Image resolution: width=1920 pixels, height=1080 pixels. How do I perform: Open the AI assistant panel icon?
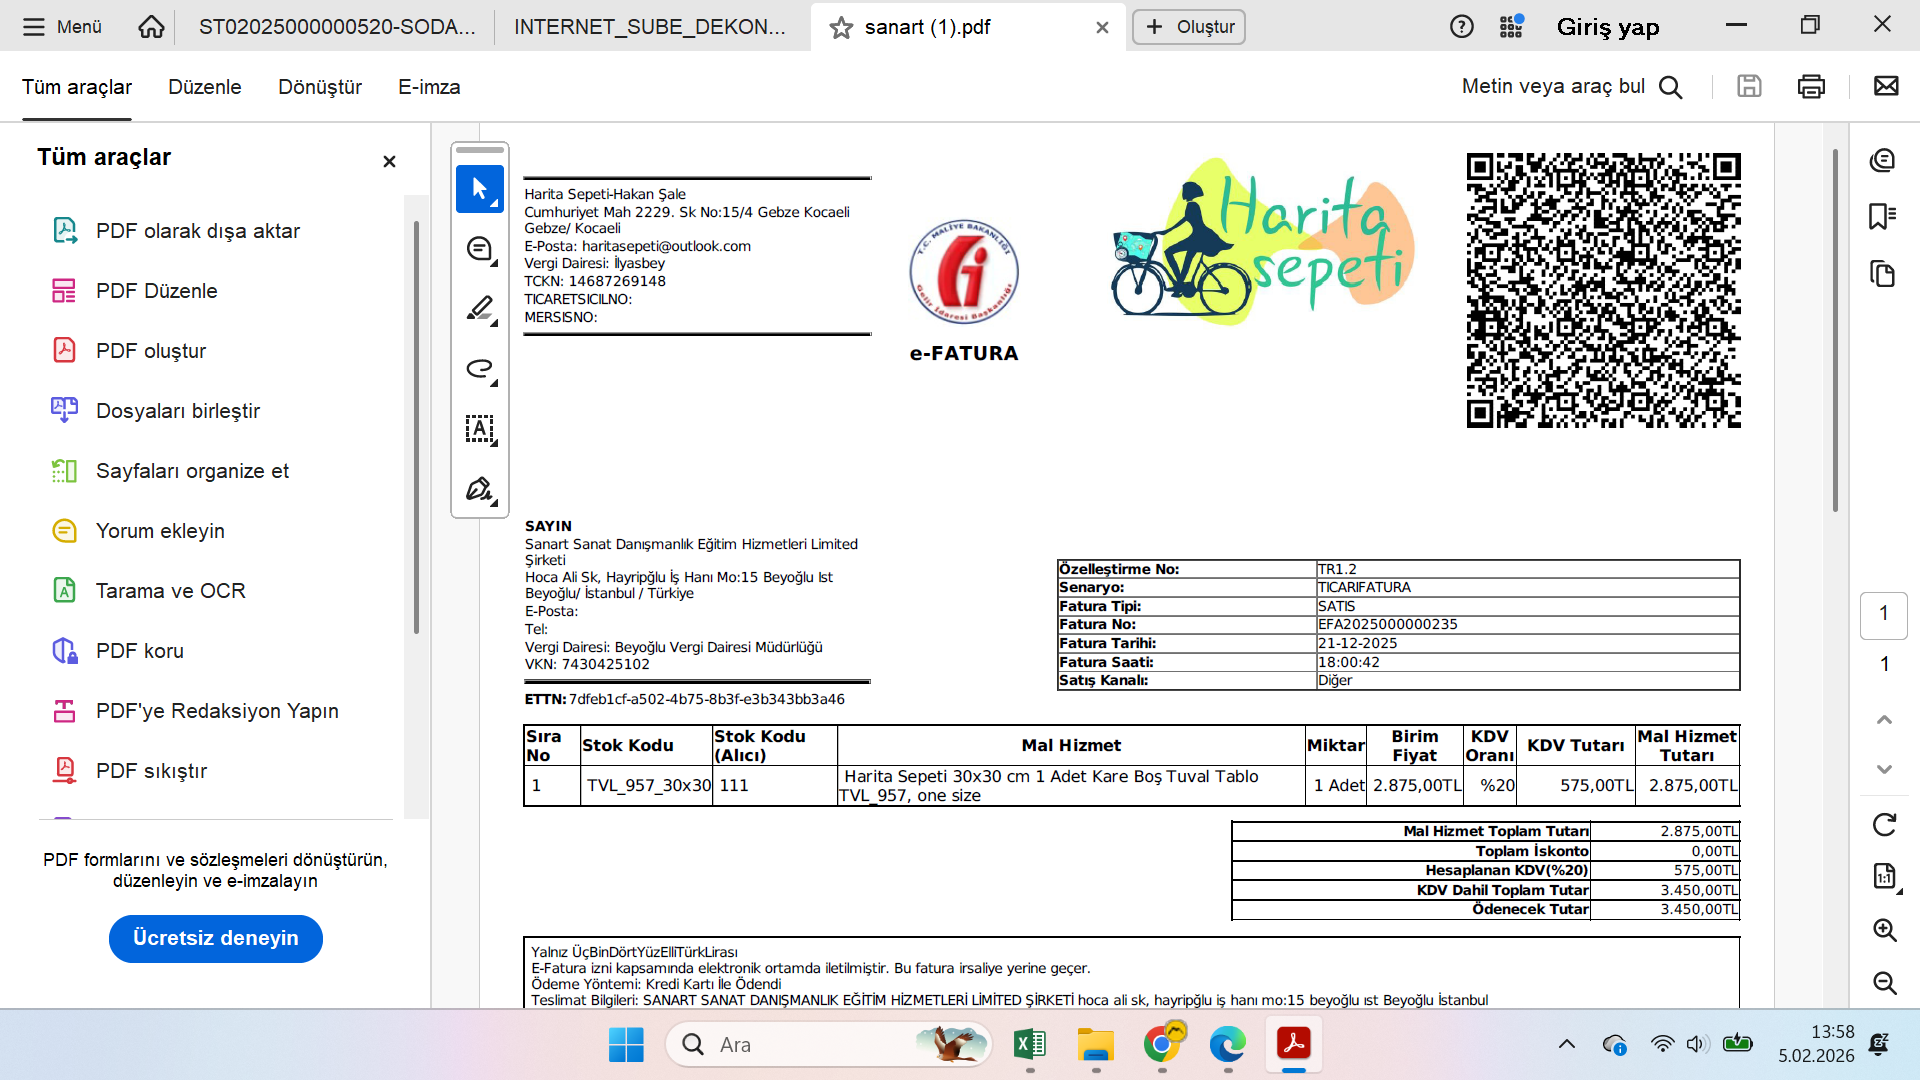click(x=1883, y=160)
